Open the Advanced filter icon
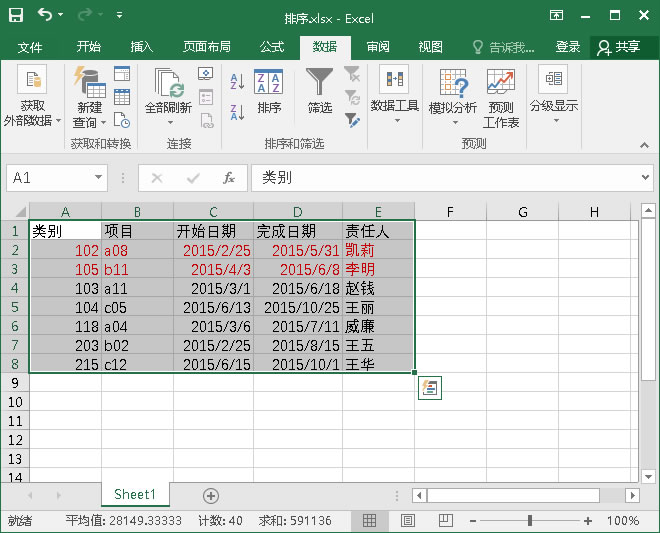The height and width of the screenshot is (533, 660). click(352, 120)
